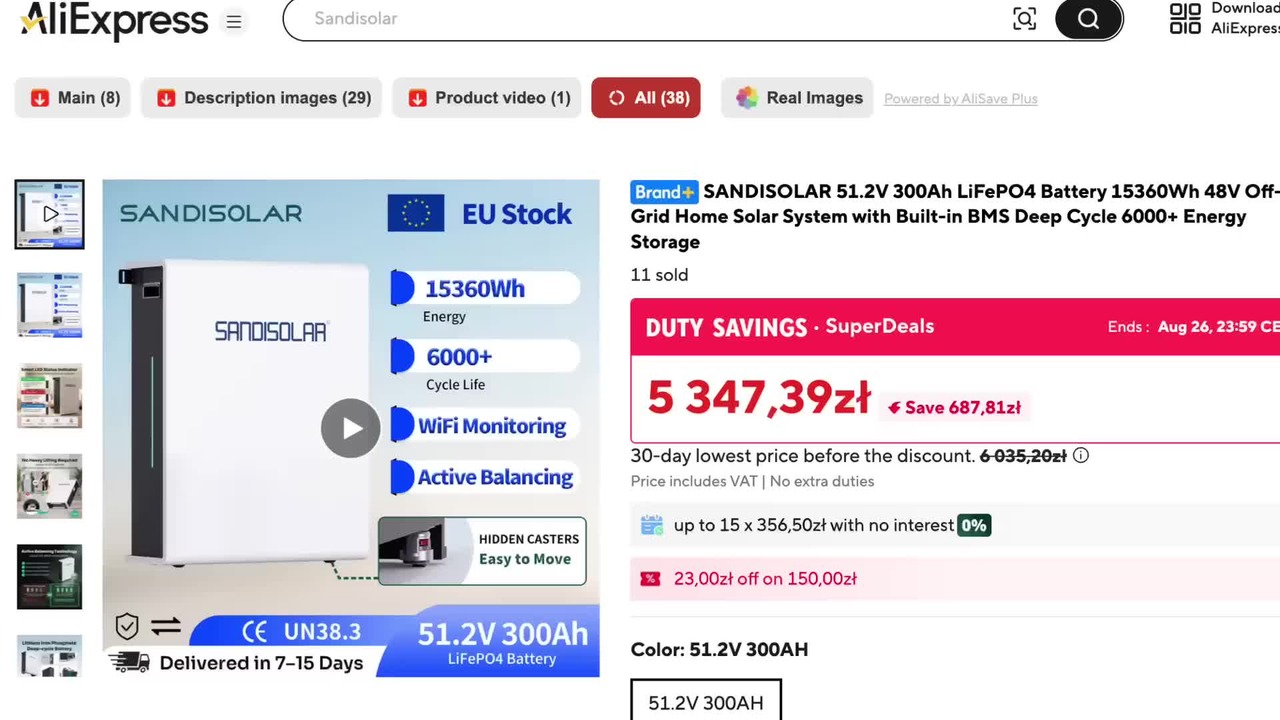Viewport: 1280px width, 720px height.
Task: Click the QR code download app icon
Action: pos(1185,18)
